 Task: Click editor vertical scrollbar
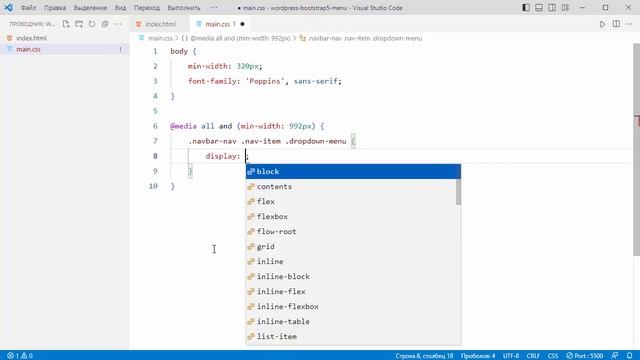coord(636,150)
